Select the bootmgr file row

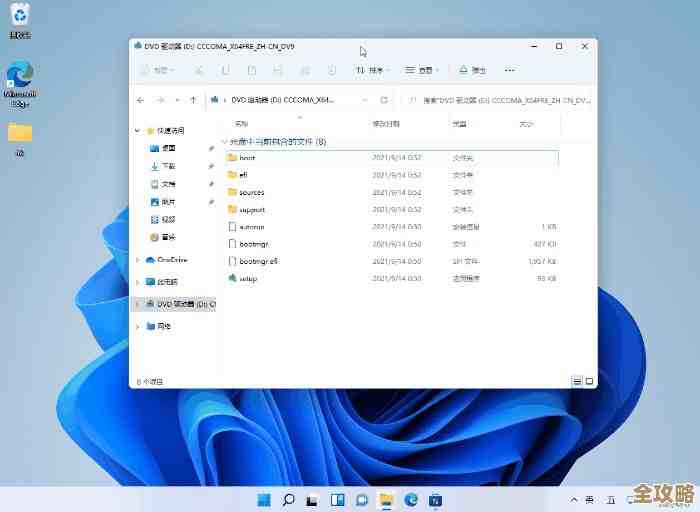pos(392,244)
